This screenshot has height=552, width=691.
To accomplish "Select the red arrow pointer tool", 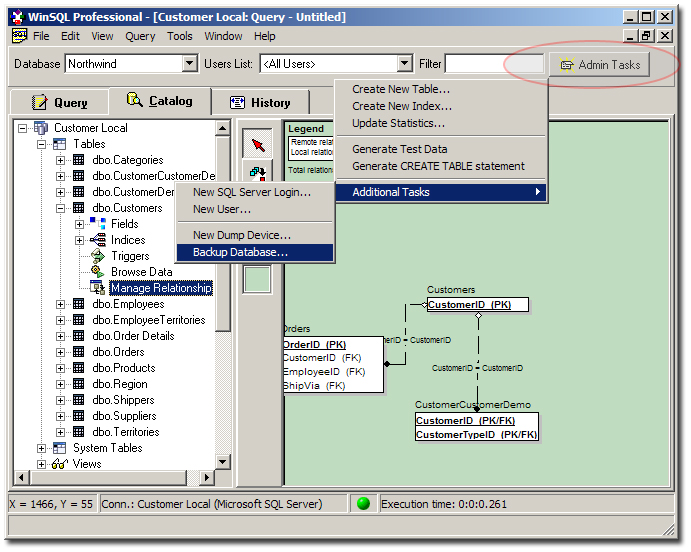I will tap(258, 144).
